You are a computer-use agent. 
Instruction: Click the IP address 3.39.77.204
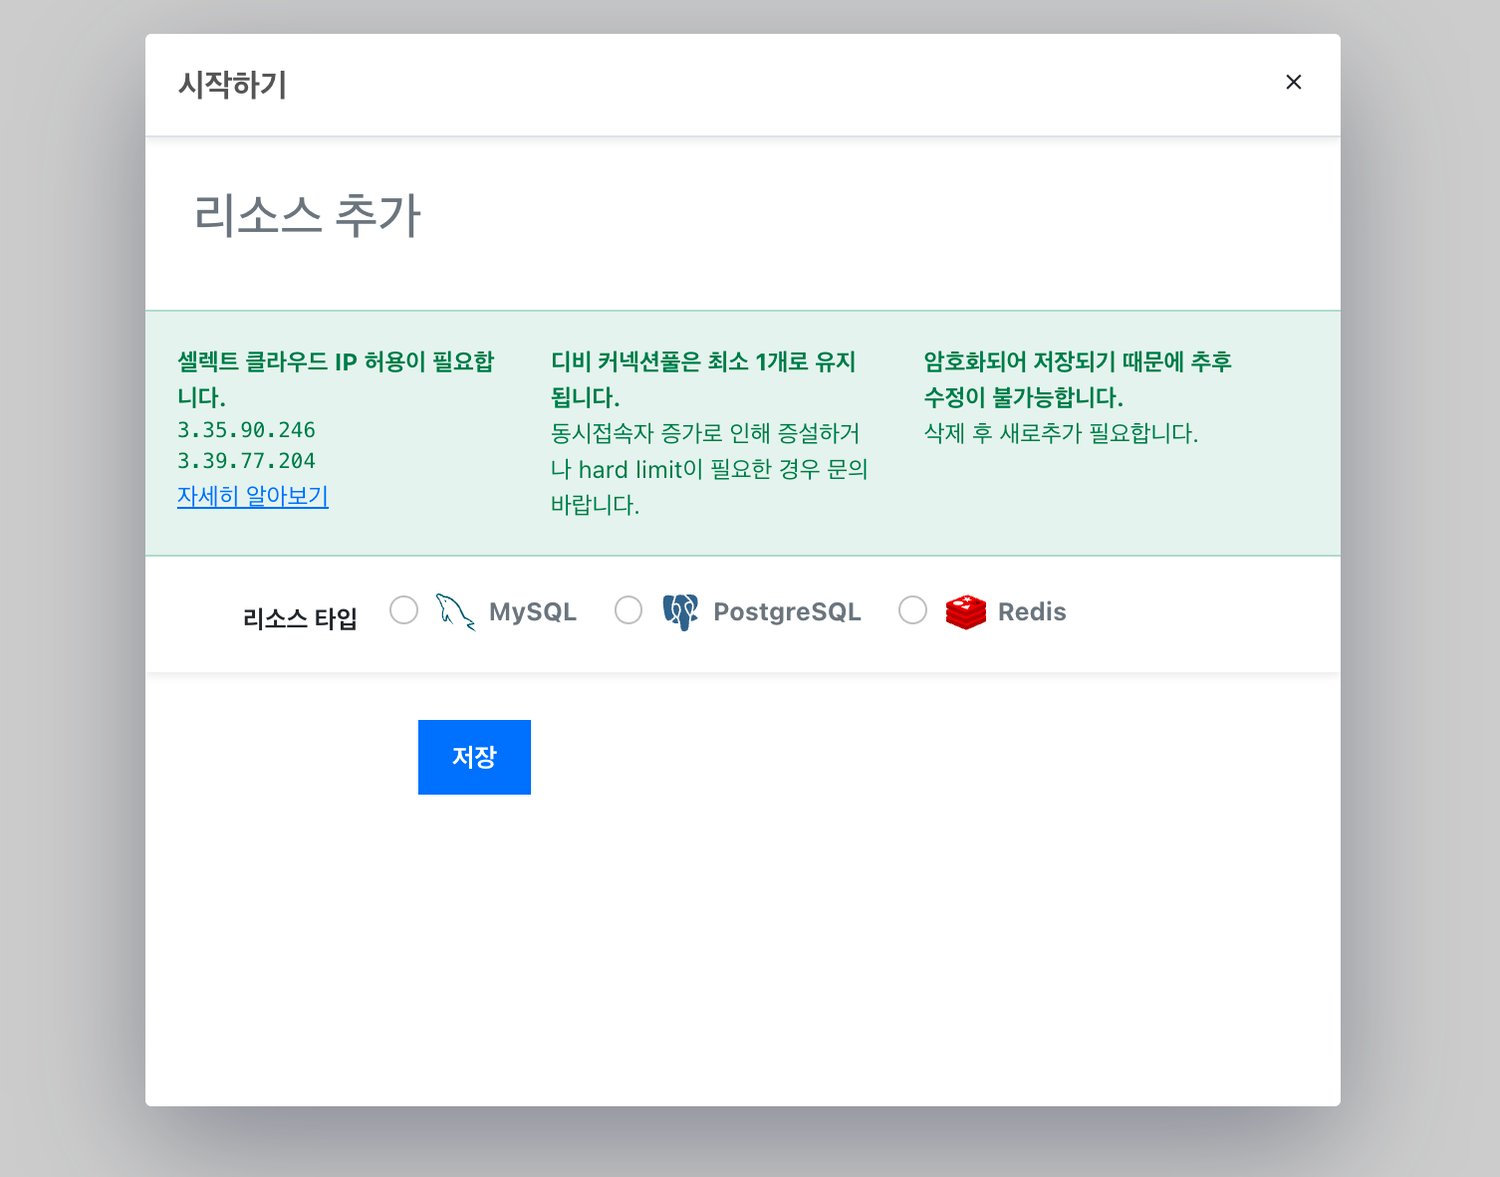246,461
